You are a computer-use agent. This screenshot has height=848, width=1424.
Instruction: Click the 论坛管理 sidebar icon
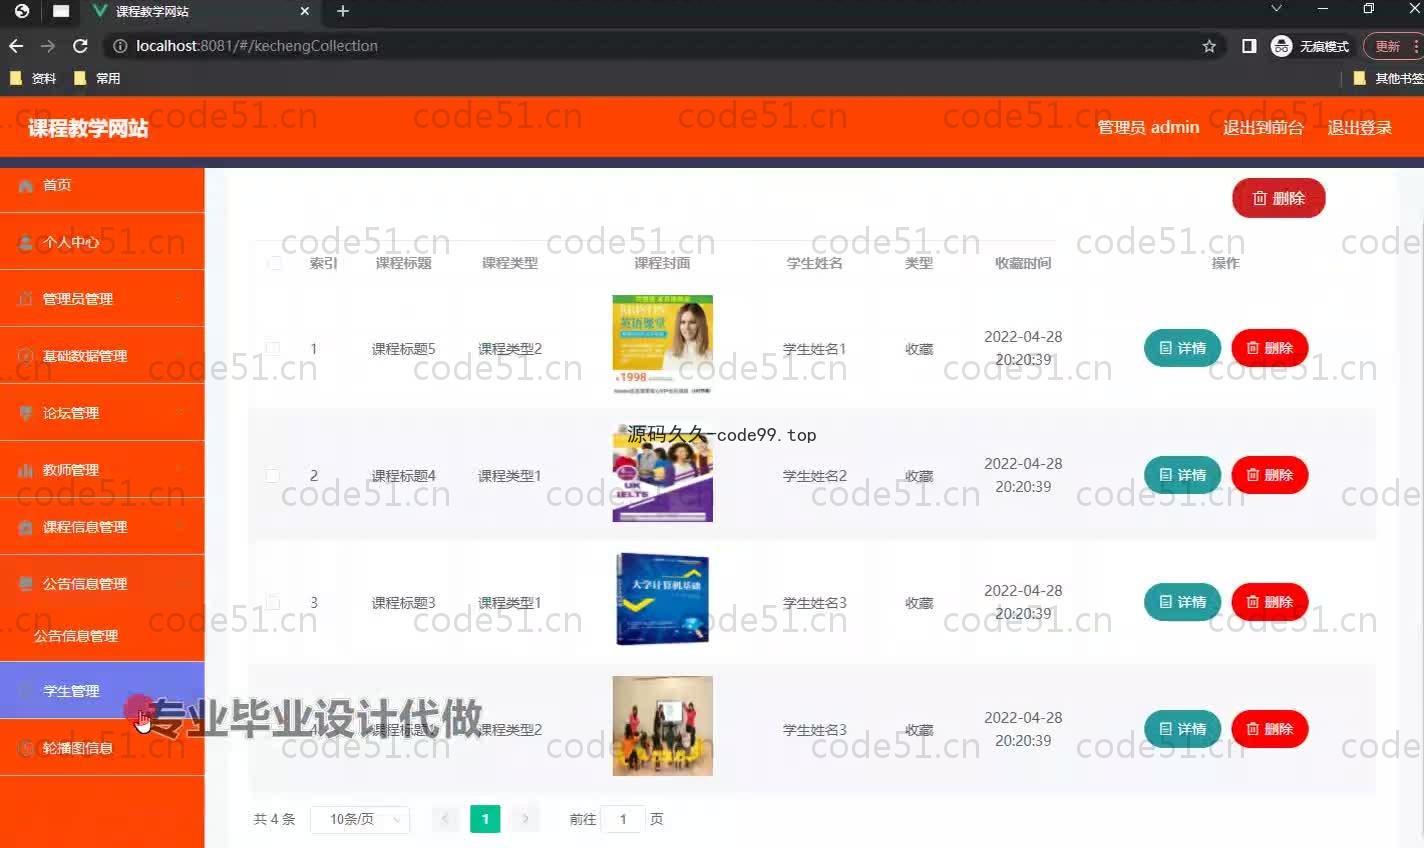coord(26,413)
